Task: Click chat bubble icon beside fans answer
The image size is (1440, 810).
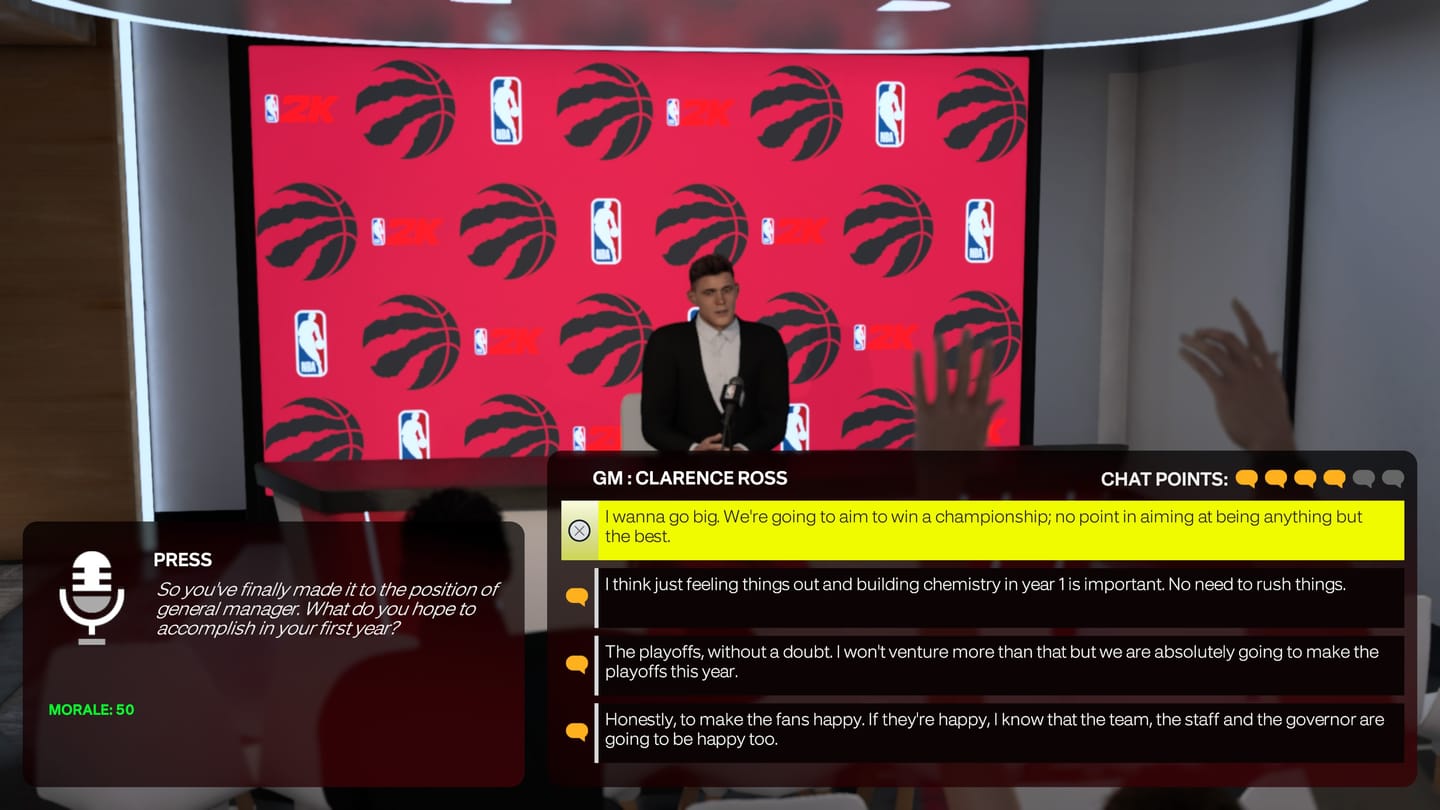Action: point(577,732)
